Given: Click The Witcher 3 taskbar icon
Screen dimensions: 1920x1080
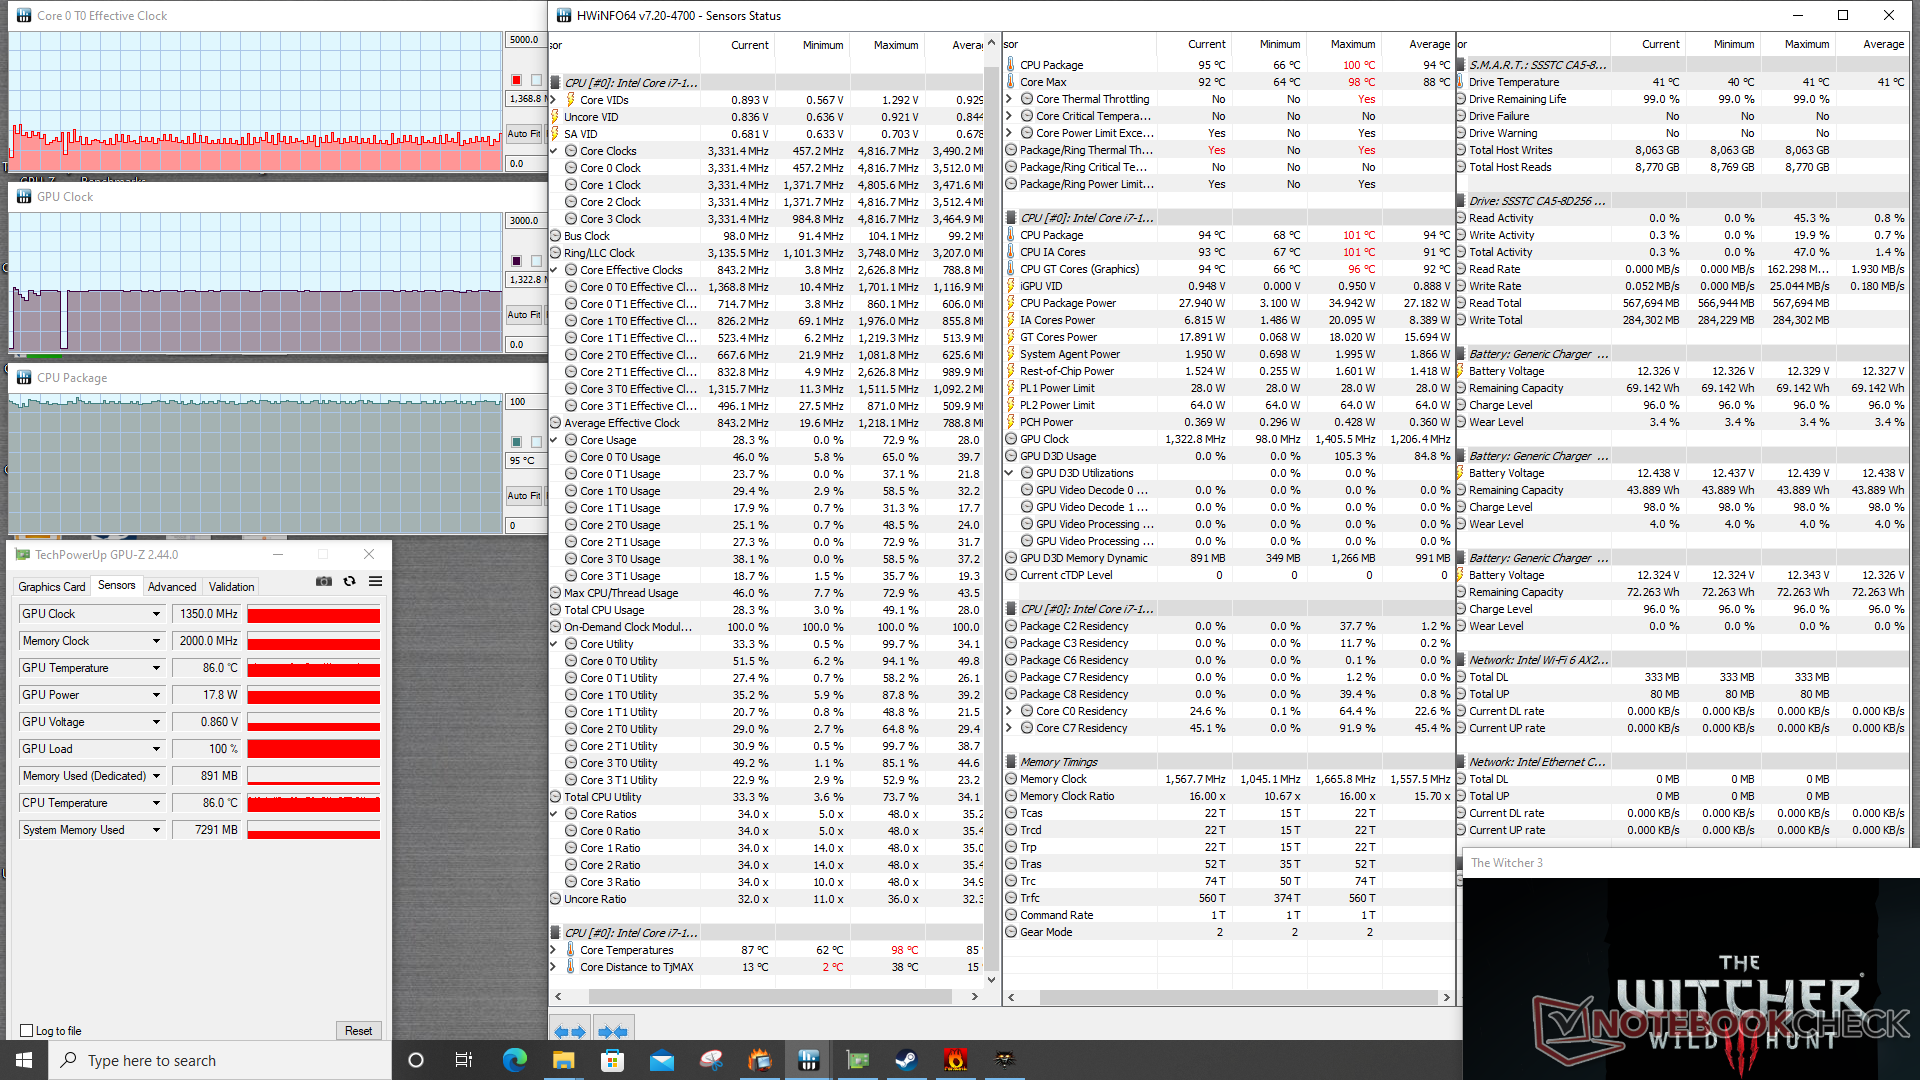Looking at the screenshot, I should coord(1004,1060).
